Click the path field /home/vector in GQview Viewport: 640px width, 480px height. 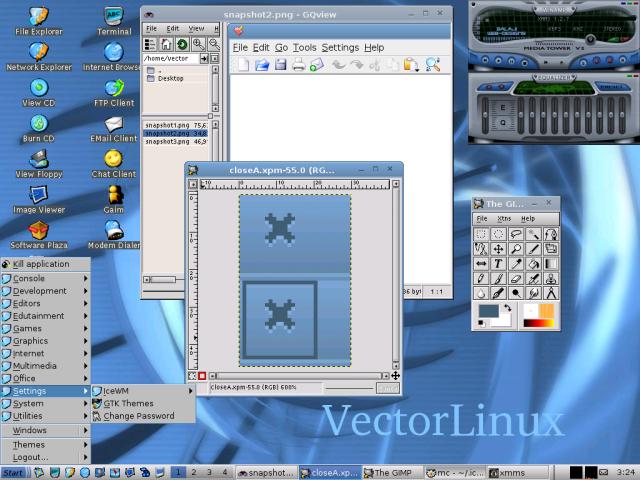tap(171, 59)
